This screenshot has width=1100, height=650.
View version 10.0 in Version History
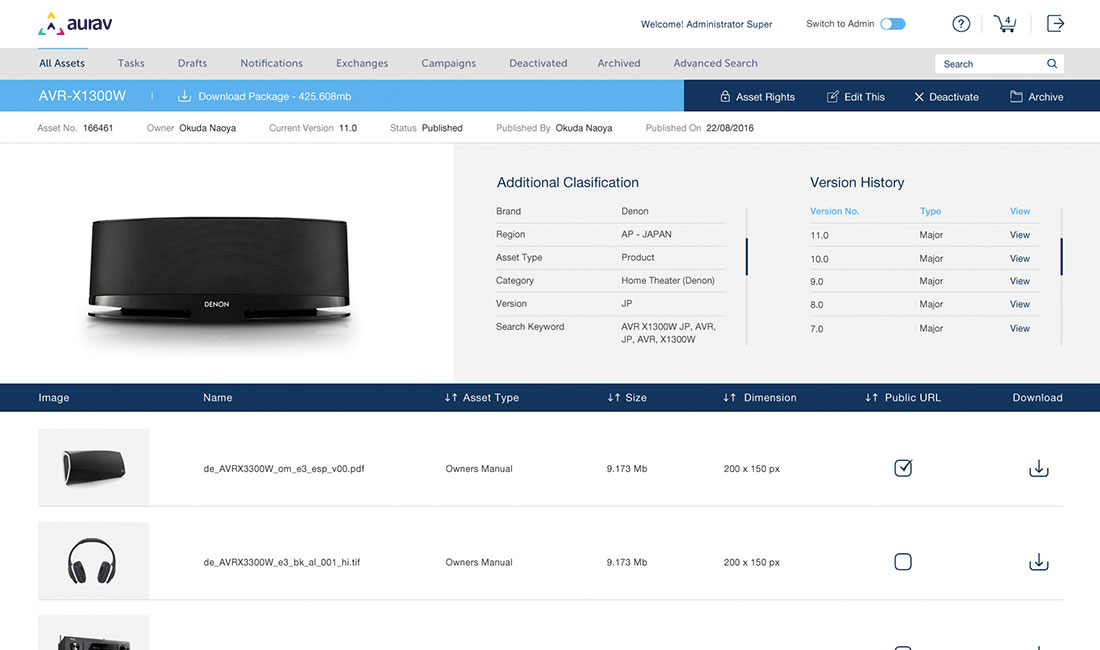(x=1019, y=258)
